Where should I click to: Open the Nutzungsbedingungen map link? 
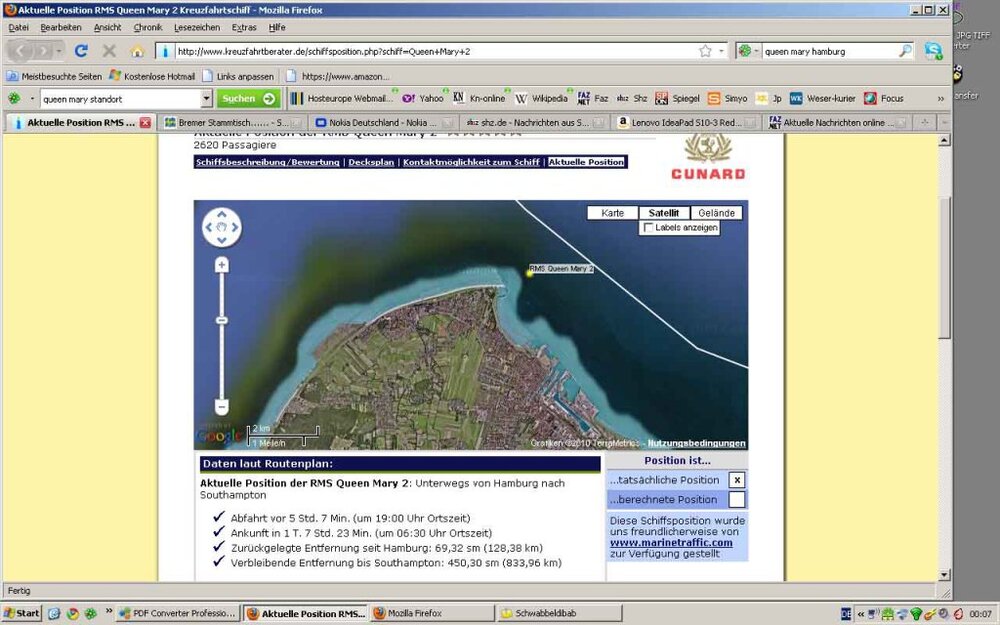(x=696, y=443)
